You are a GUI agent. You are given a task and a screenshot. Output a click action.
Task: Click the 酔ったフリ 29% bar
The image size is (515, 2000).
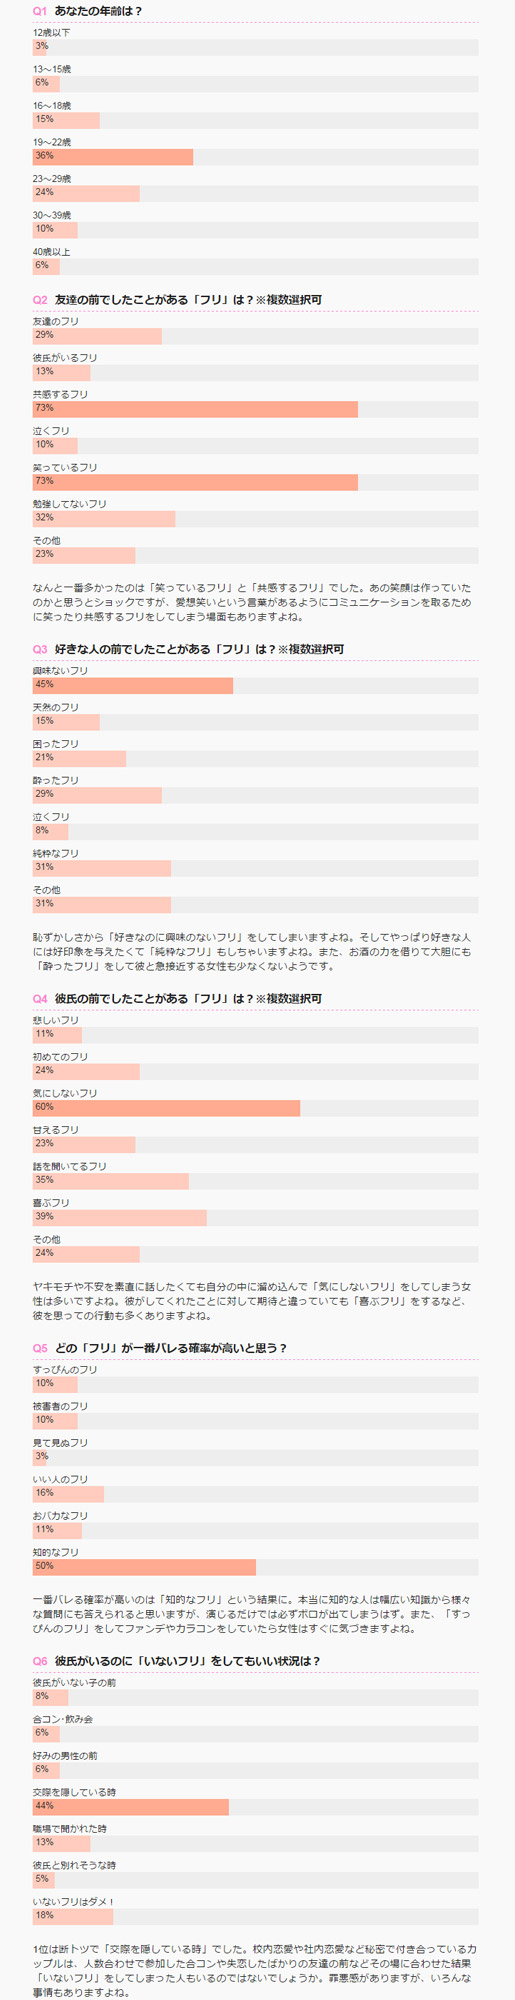pyautogui.click(x=255, y=795)
